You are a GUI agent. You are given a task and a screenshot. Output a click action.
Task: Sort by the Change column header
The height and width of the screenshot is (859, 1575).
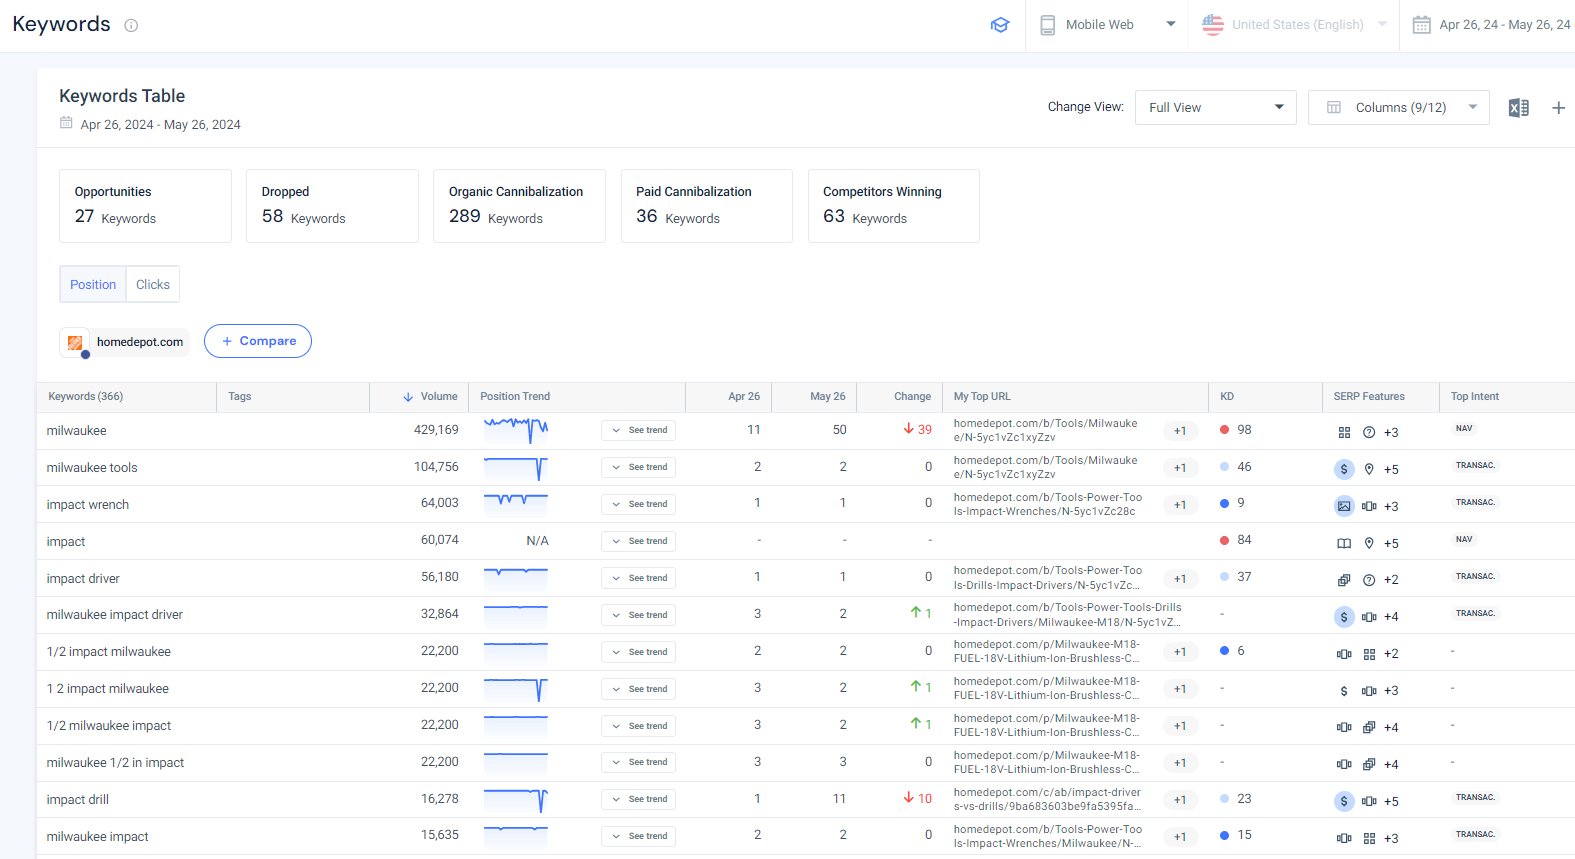tap(912, 397)
